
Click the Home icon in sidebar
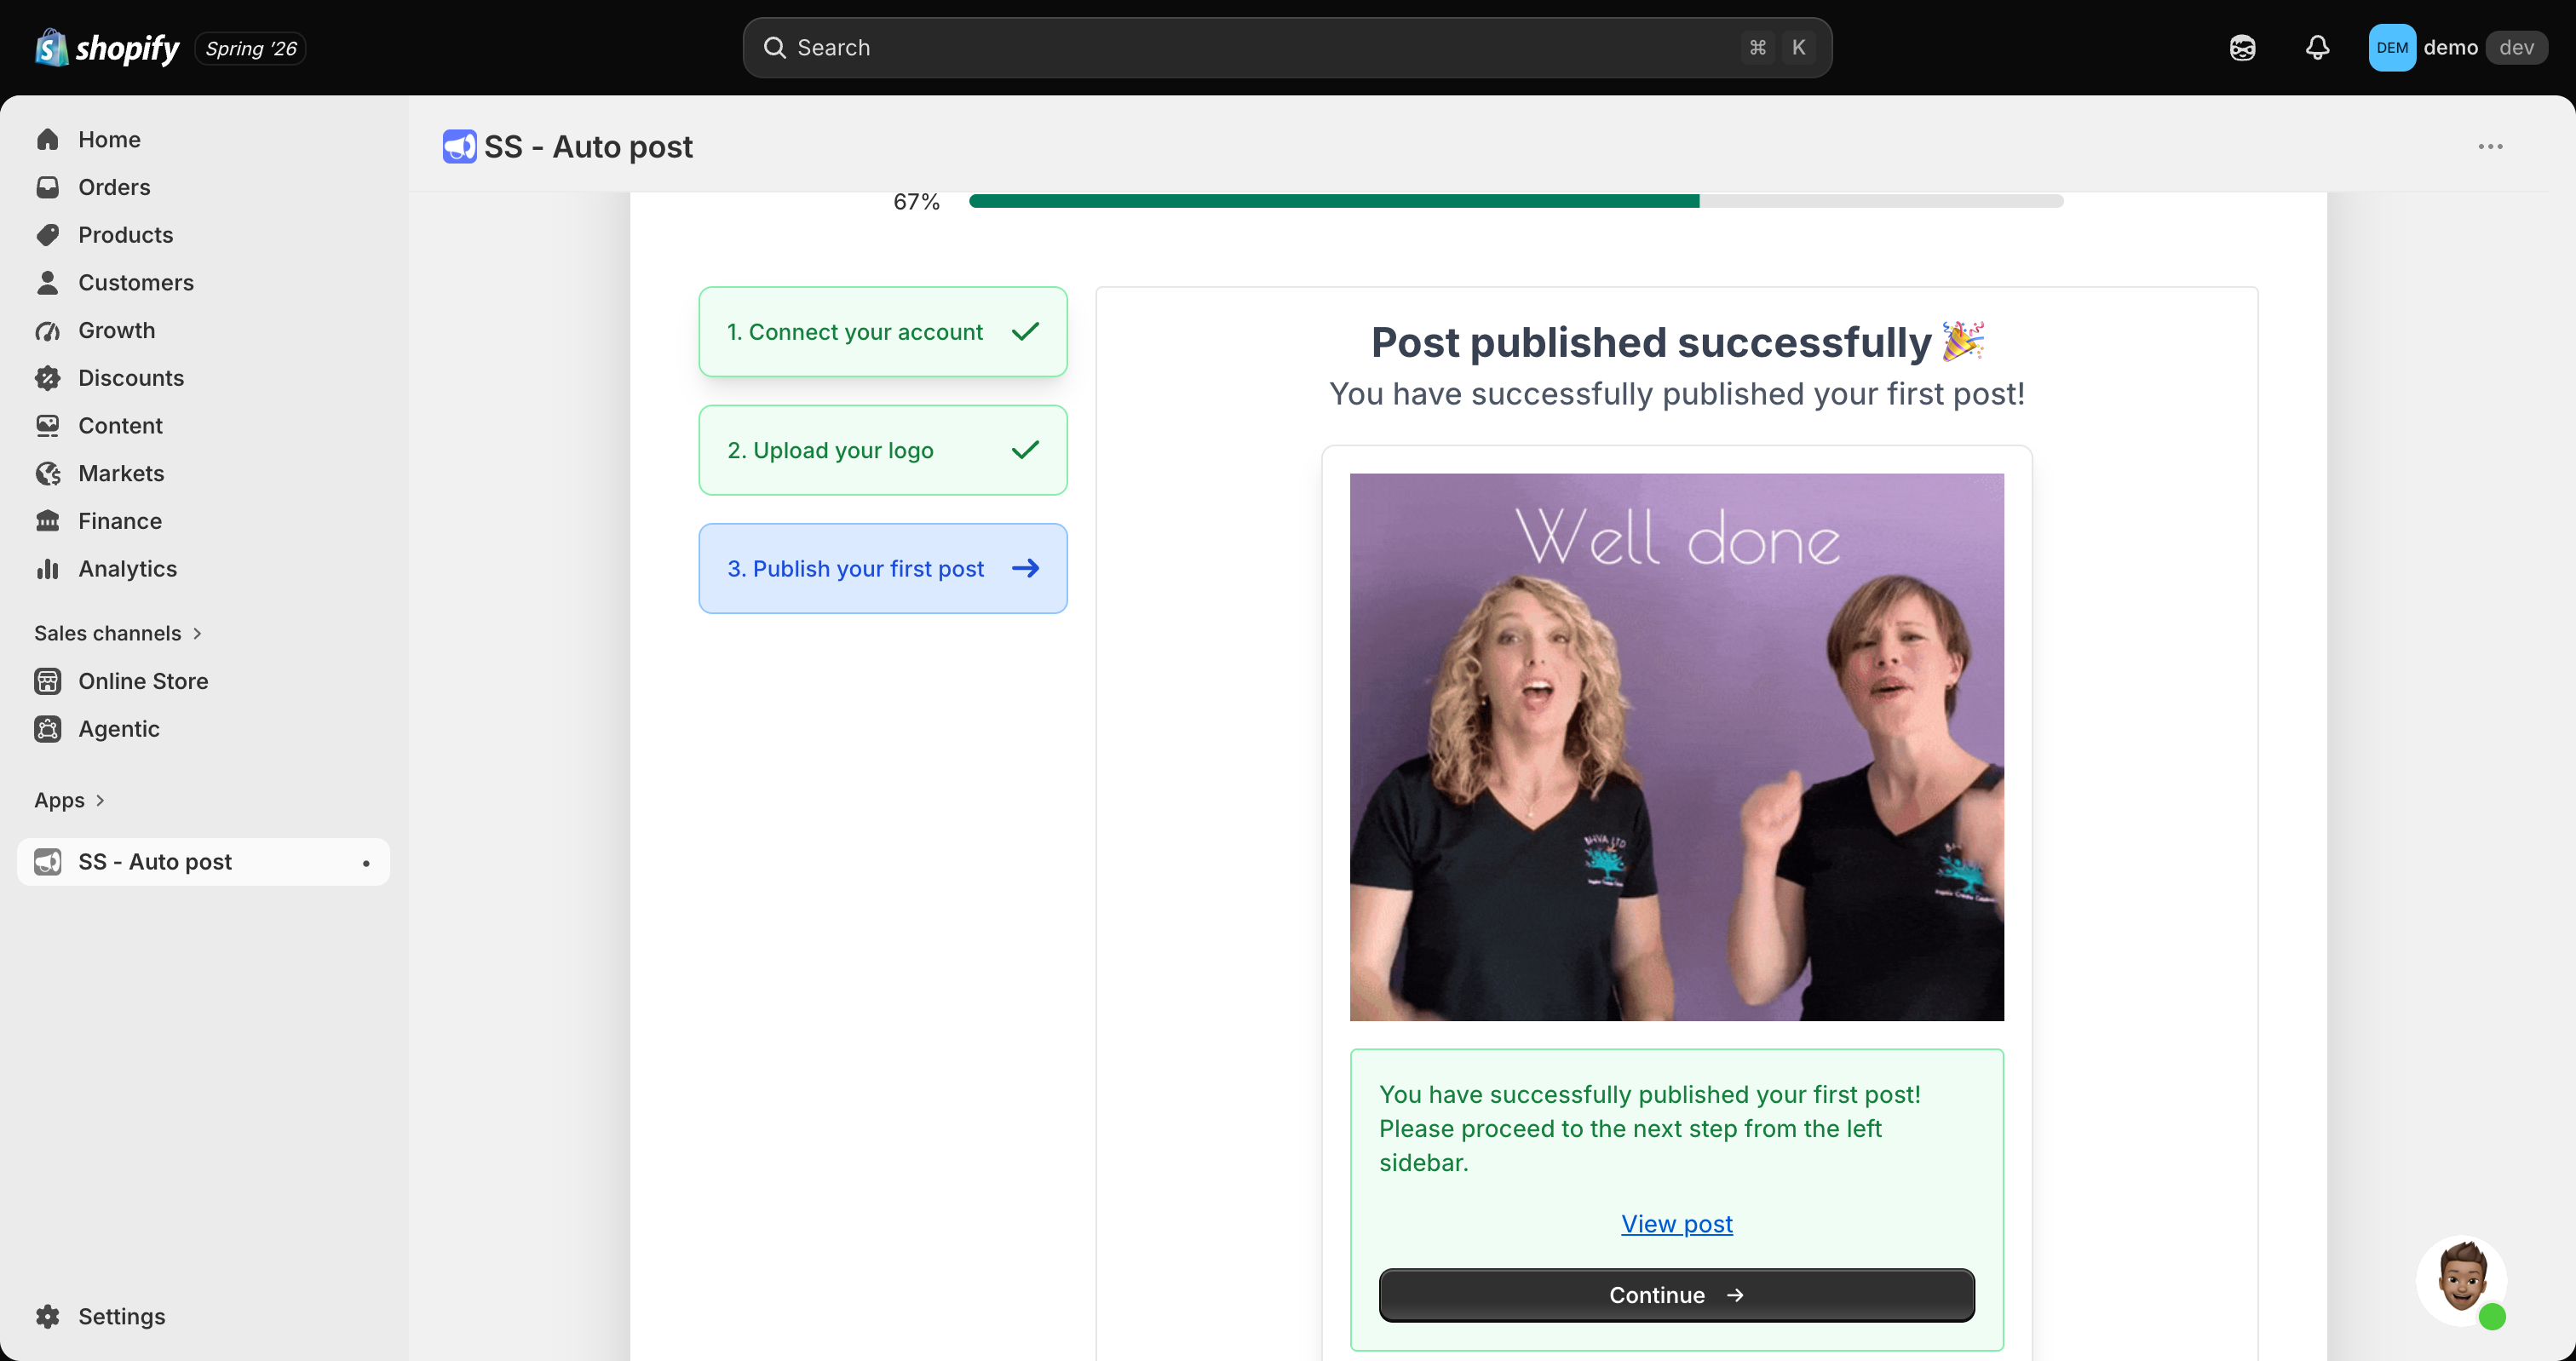point(48,139)
